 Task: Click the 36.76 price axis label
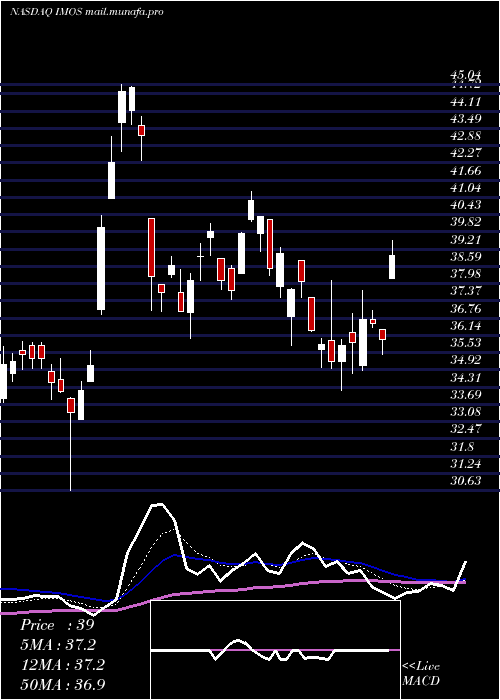(x=466, y=308)
